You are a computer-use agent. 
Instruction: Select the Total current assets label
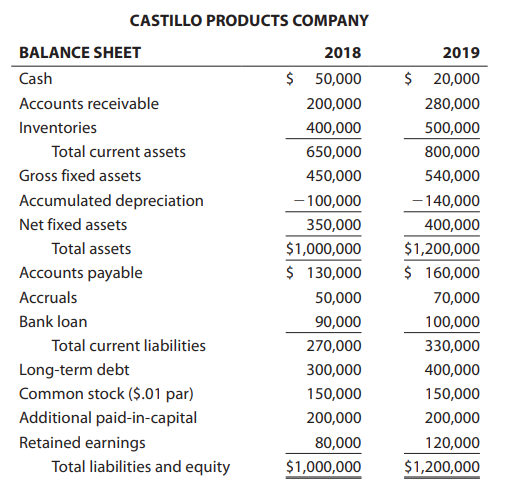tap(119, 152)
